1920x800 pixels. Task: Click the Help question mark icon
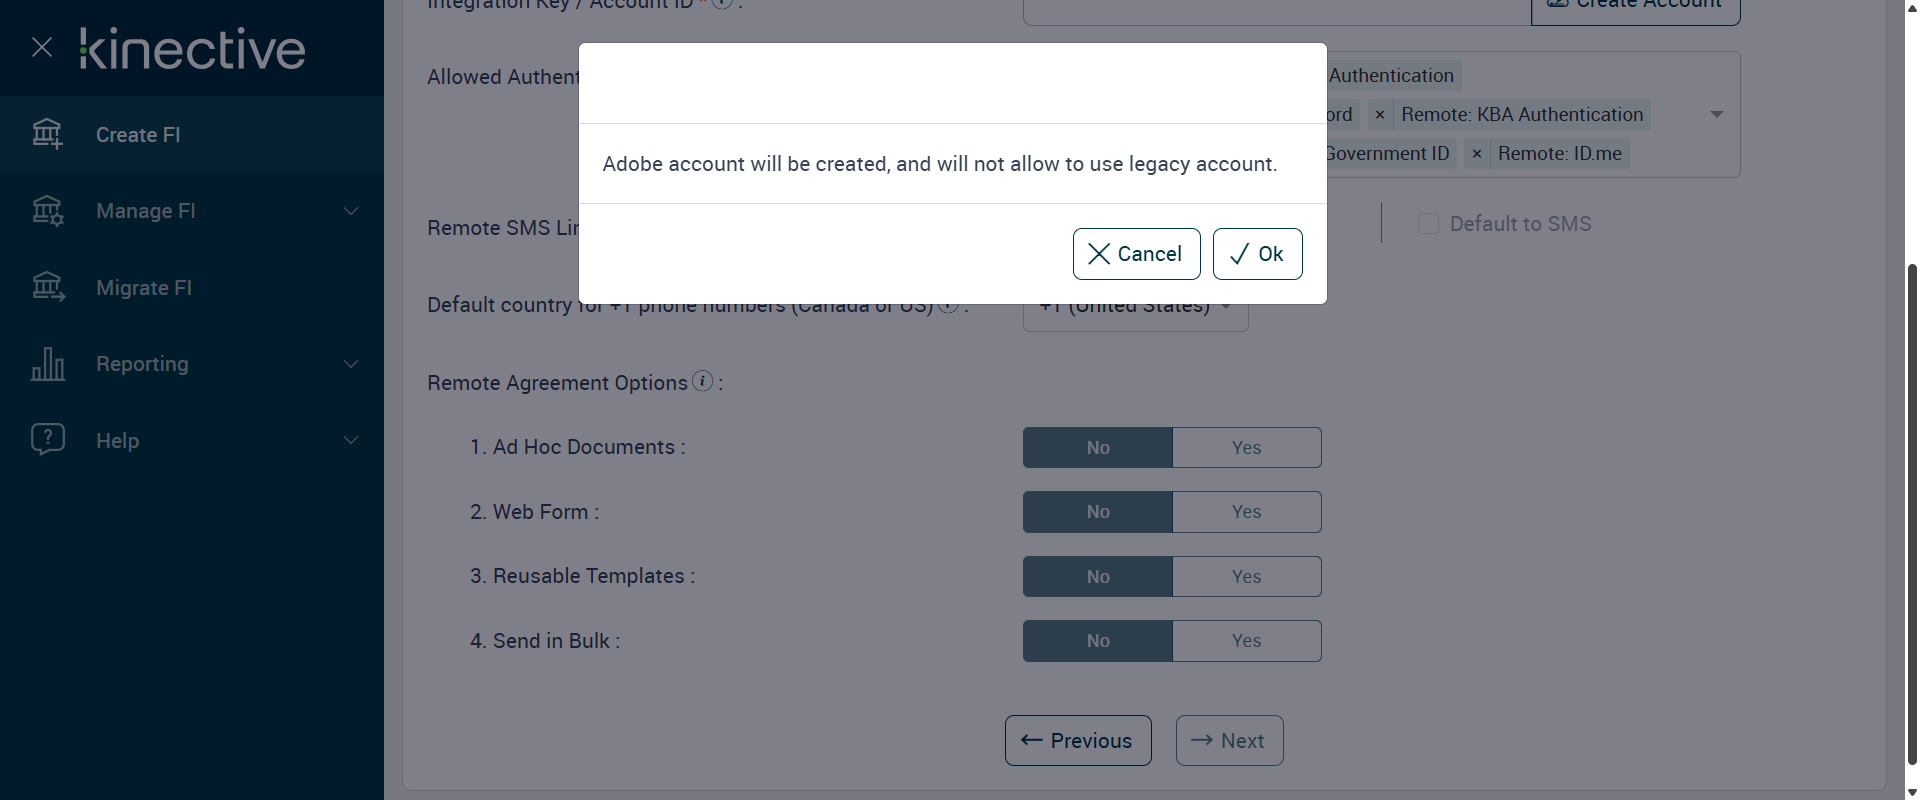[47, 440]
